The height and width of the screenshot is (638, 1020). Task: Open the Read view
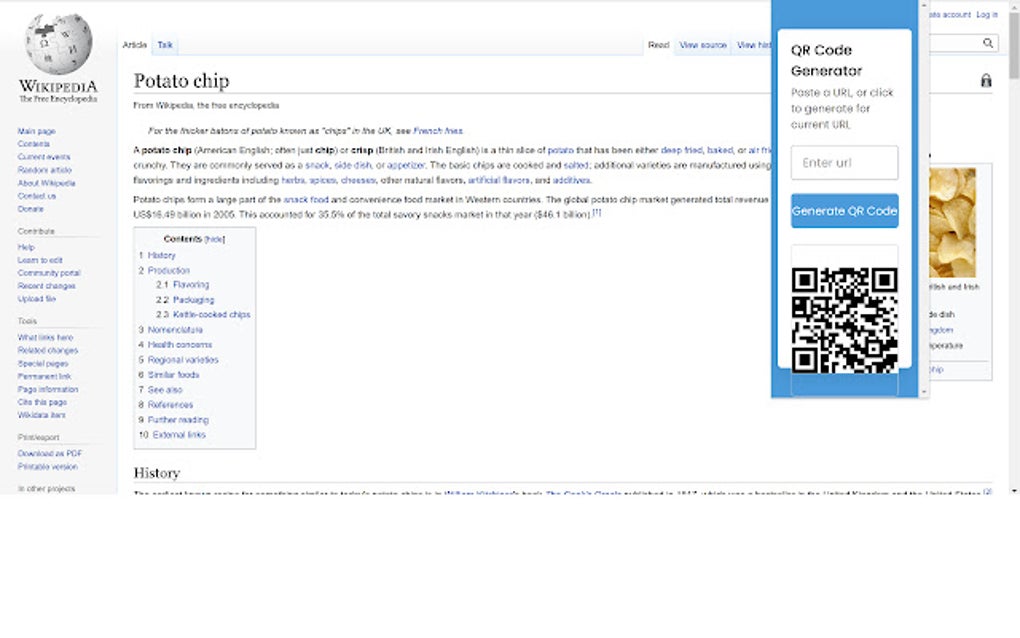(x=658, y=44)
